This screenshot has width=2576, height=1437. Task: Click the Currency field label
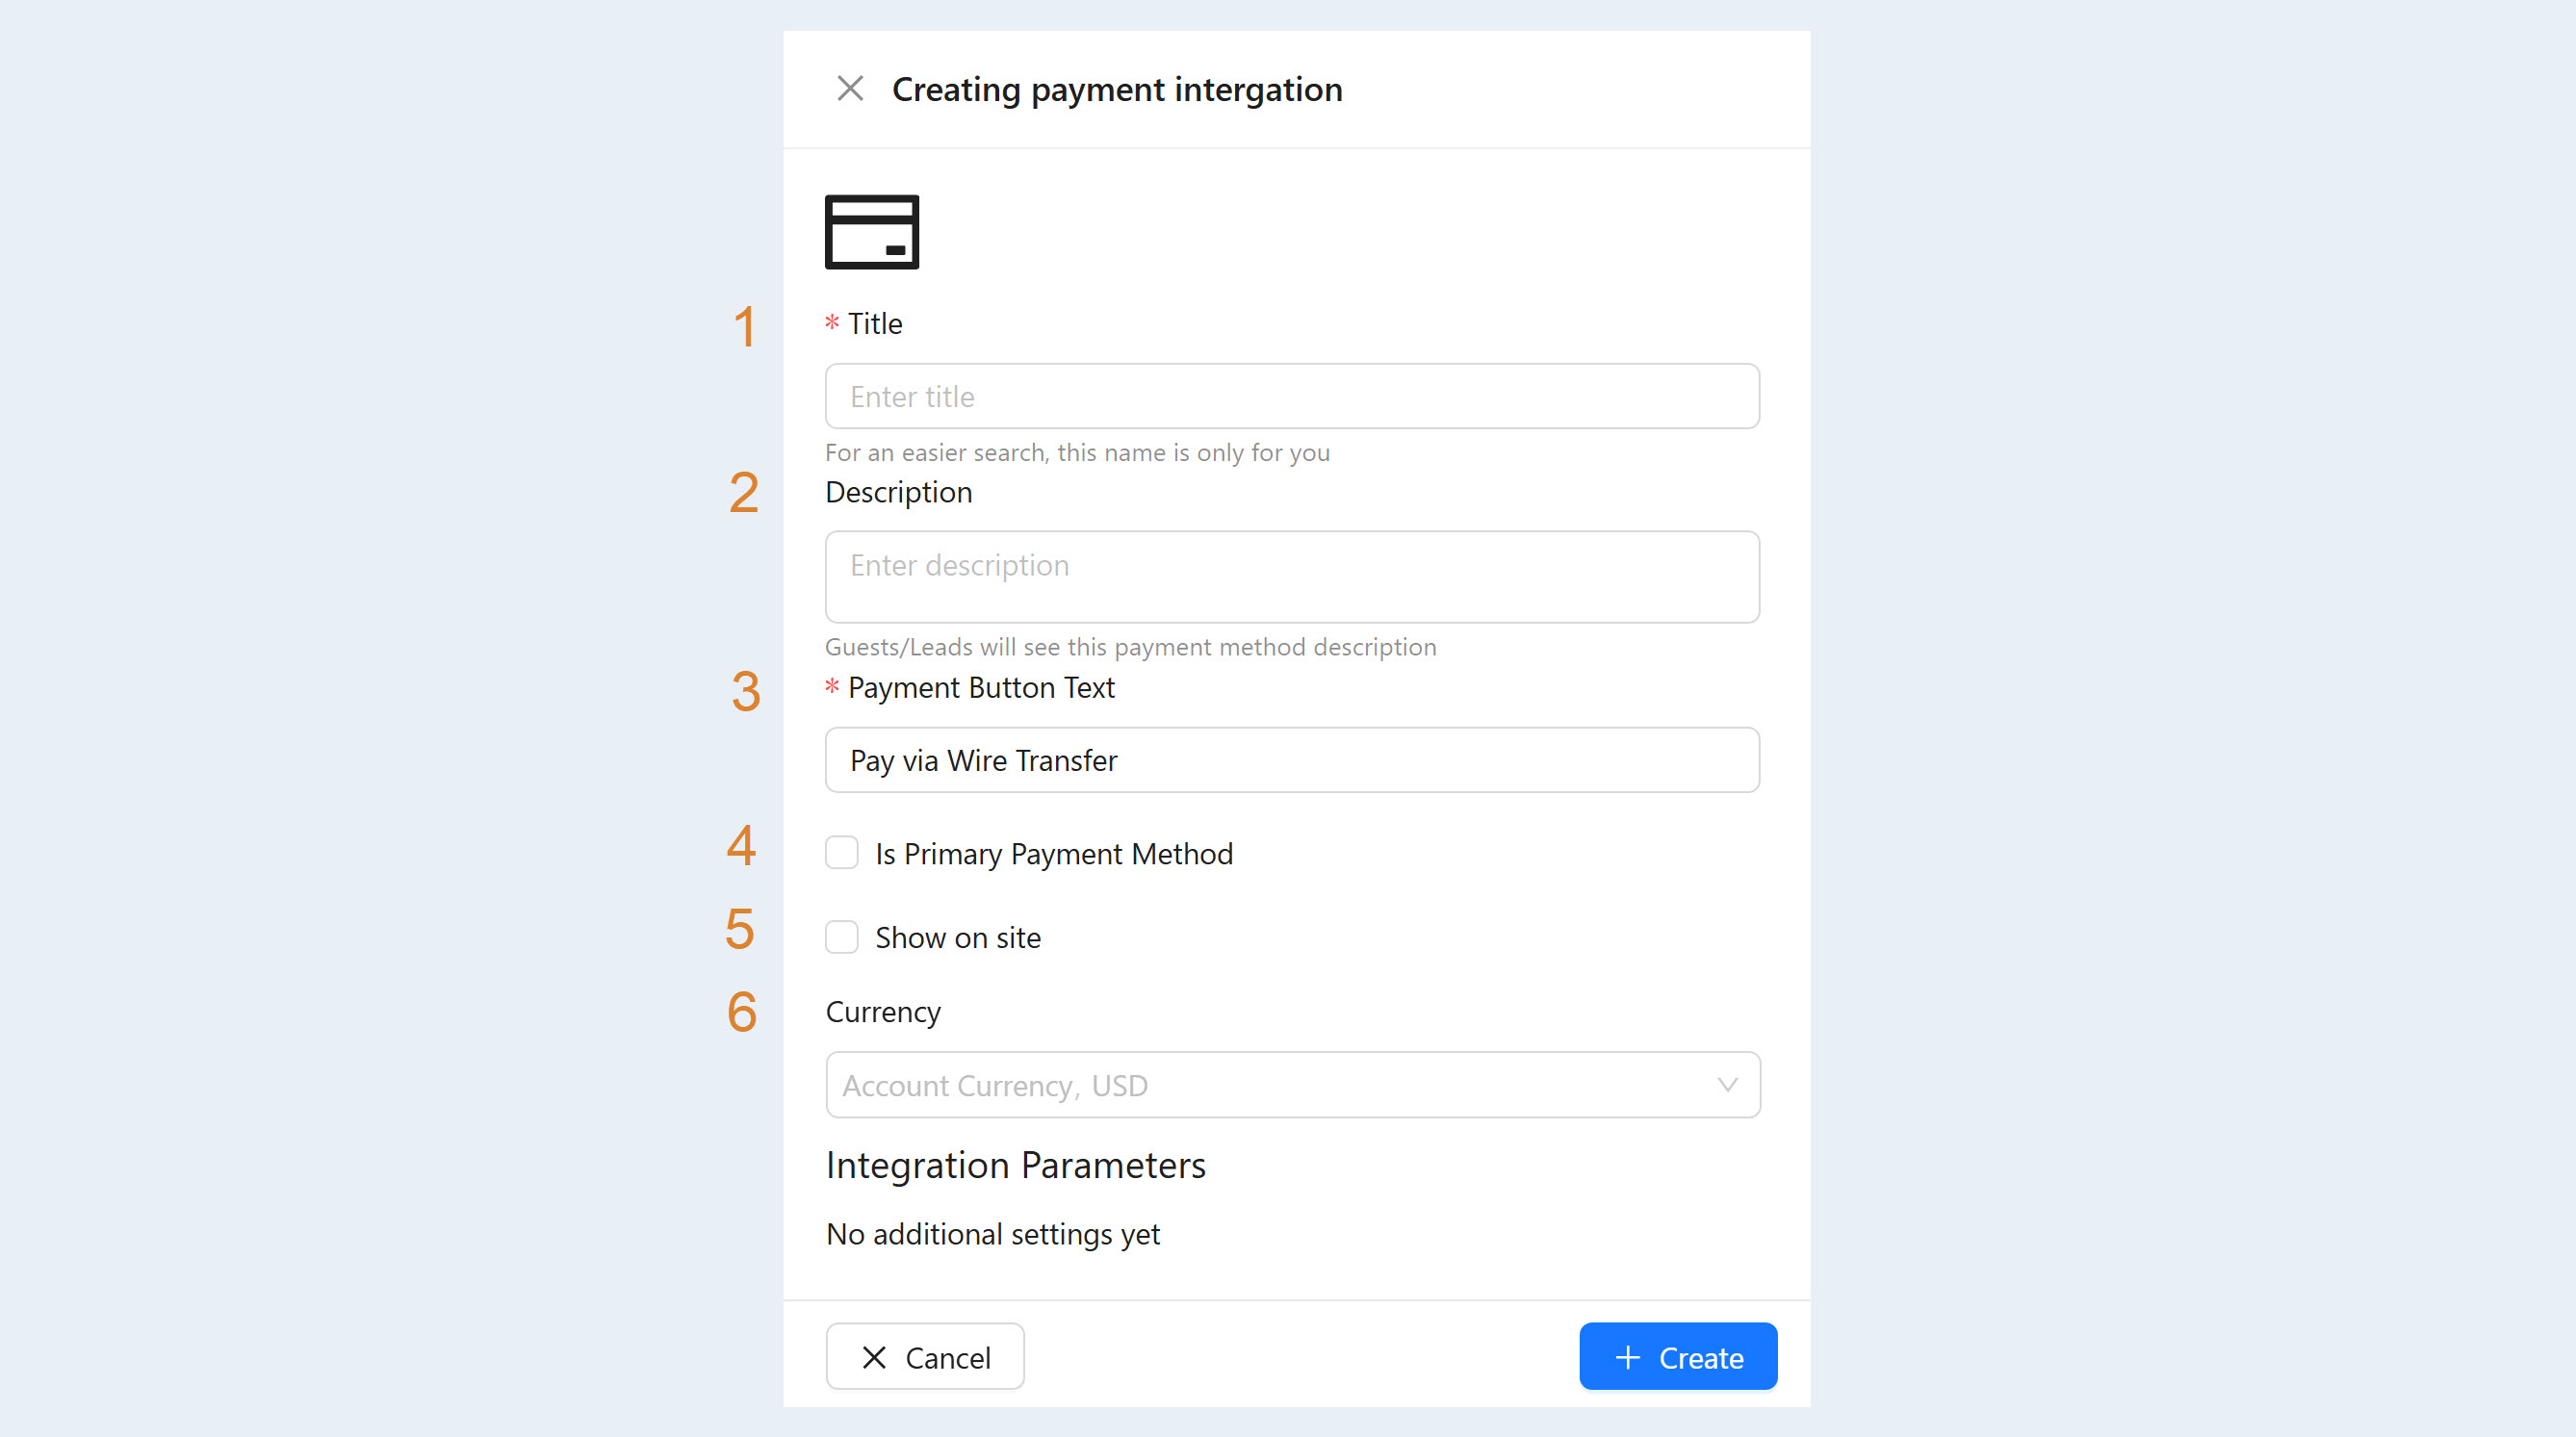point(883,1012)
